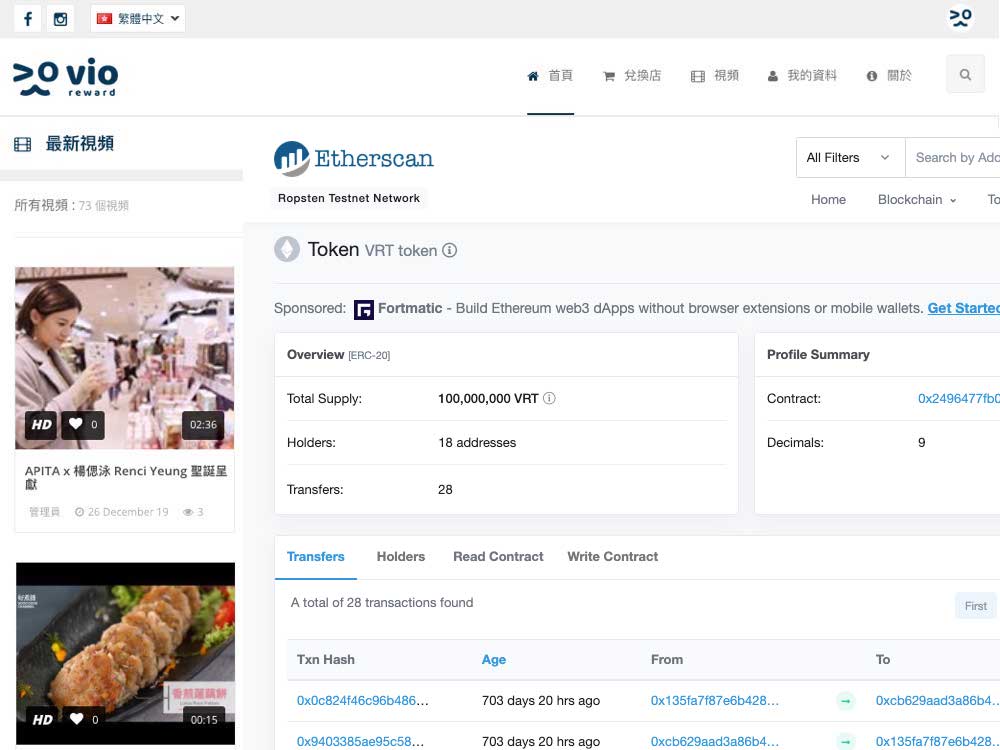
Task: Click info icon next to VRT token
Action: point(450,250)
